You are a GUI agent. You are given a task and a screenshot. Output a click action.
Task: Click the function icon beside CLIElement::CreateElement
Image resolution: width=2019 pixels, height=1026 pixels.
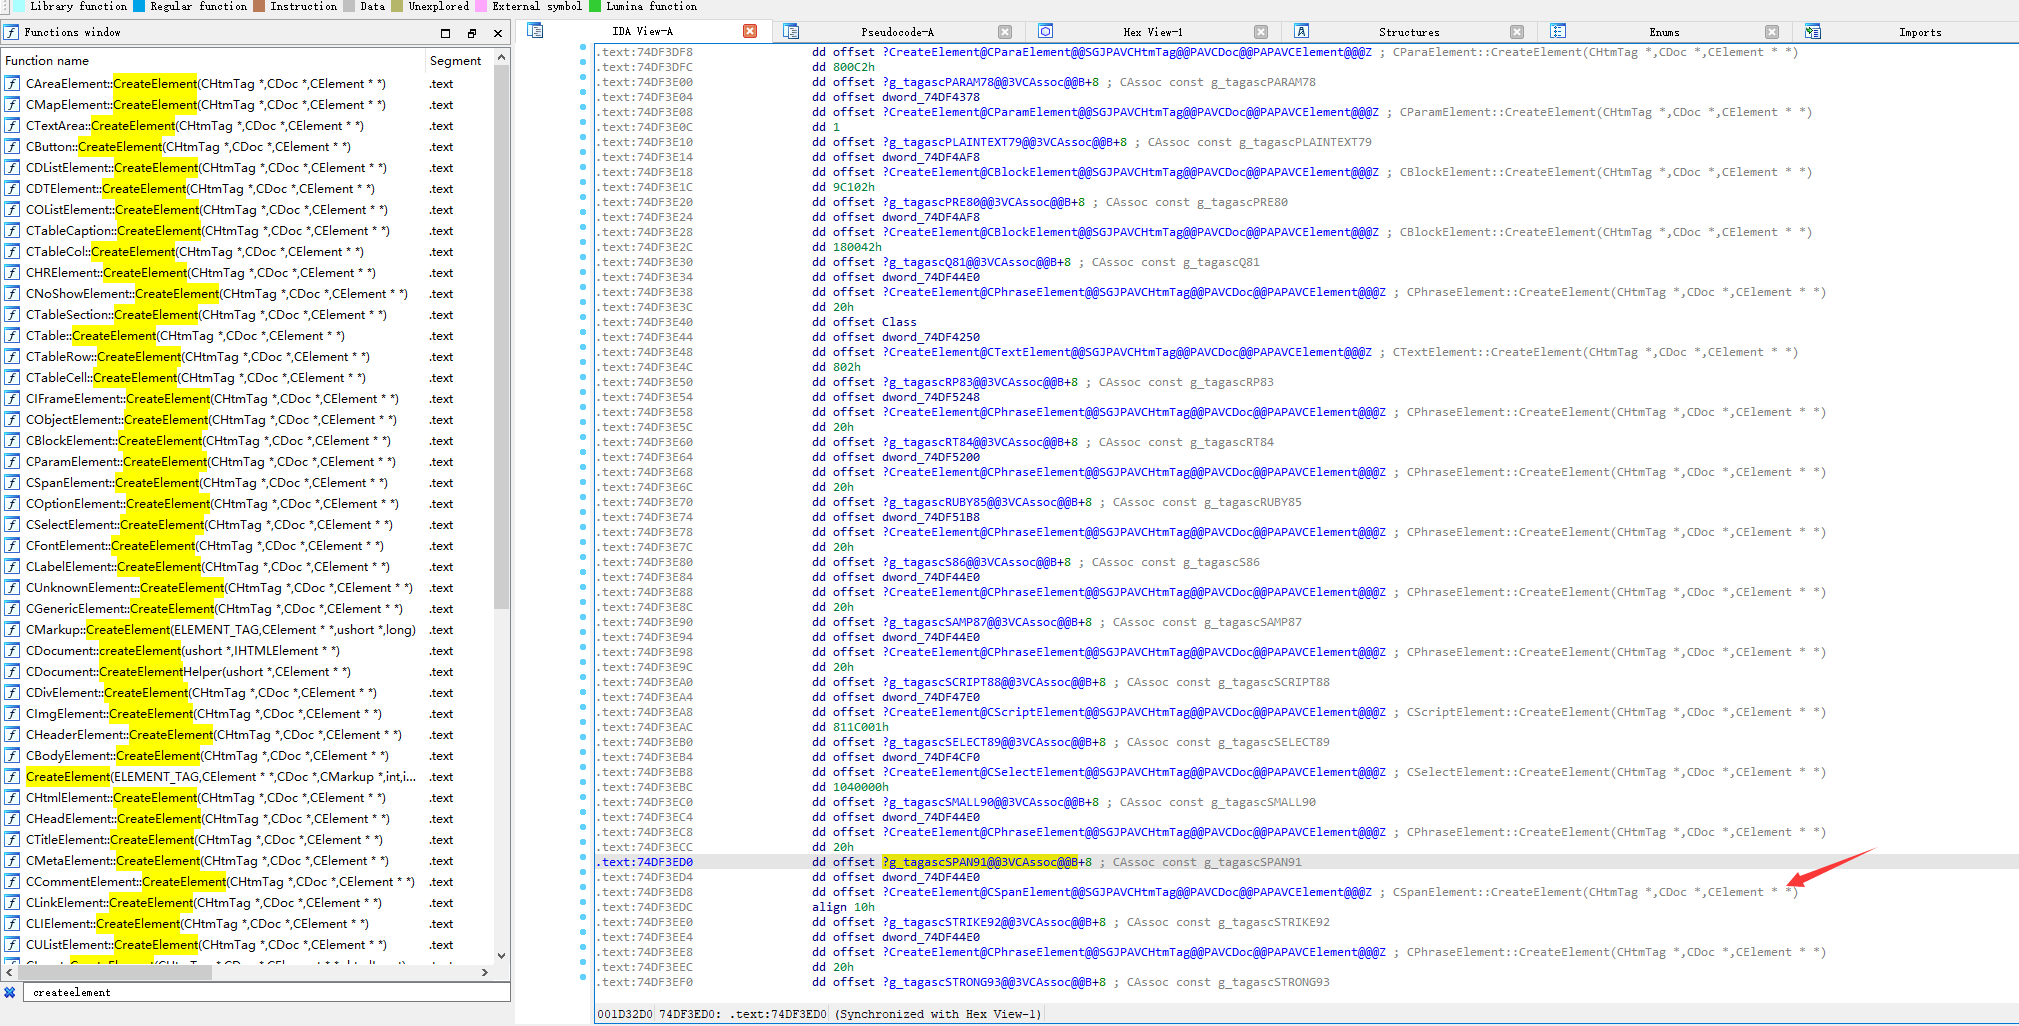click(12, 924)
